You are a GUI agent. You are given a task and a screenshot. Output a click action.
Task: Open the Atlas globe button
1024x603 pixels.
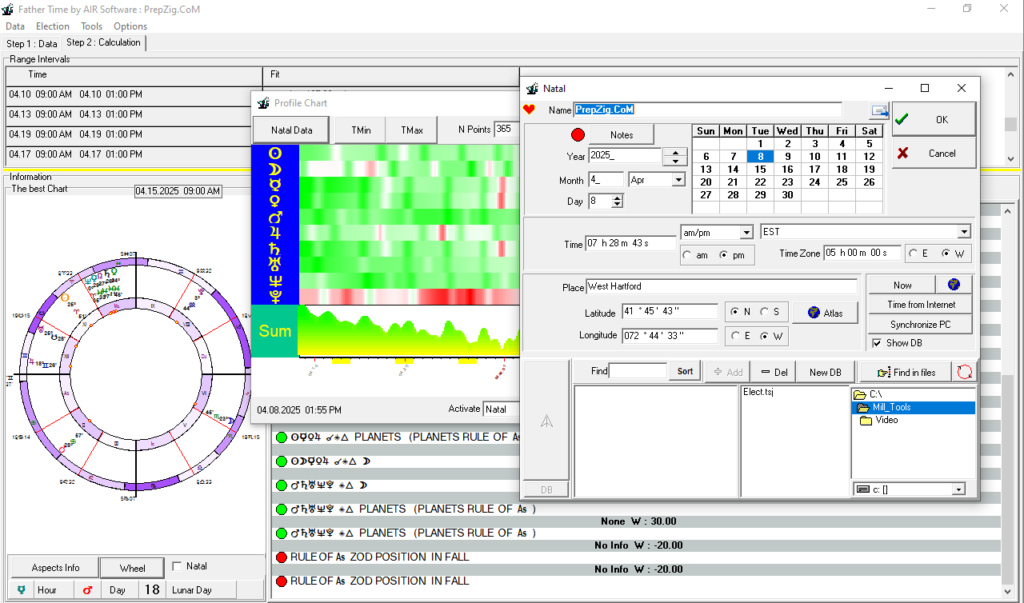(824, 313)
